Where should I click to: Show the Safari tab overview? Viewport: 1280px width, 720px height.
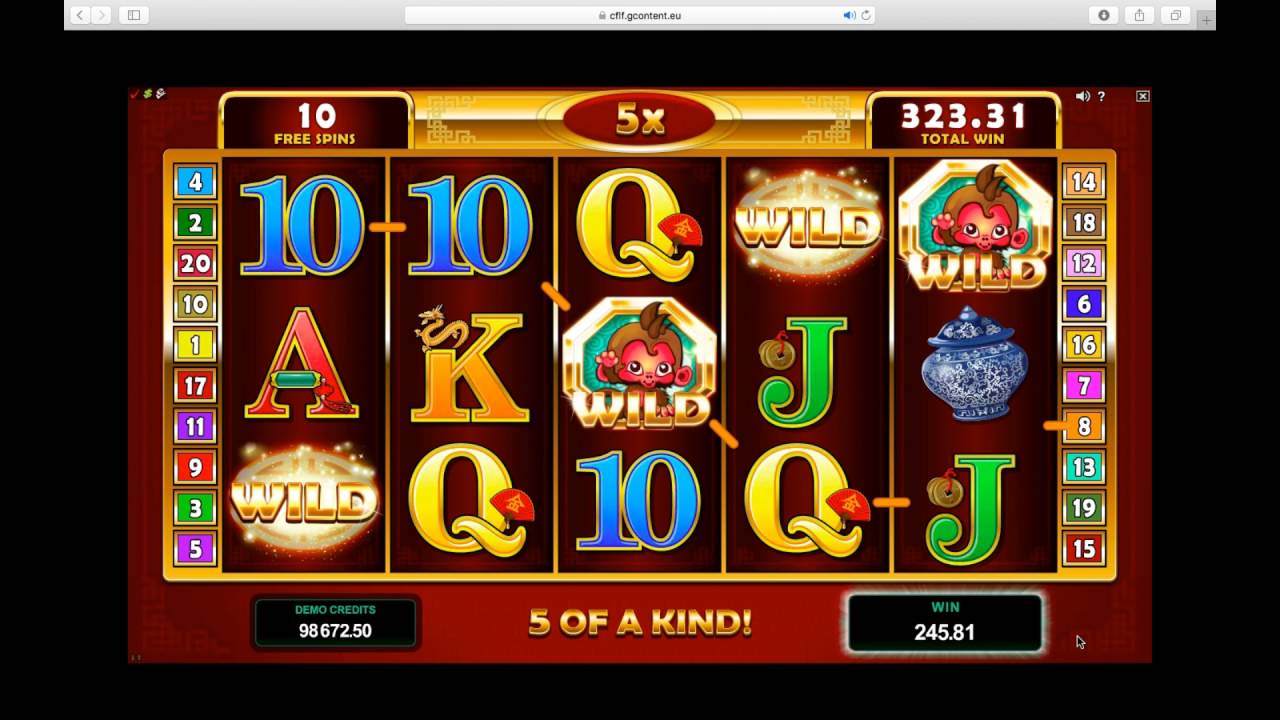(1176, 15)
